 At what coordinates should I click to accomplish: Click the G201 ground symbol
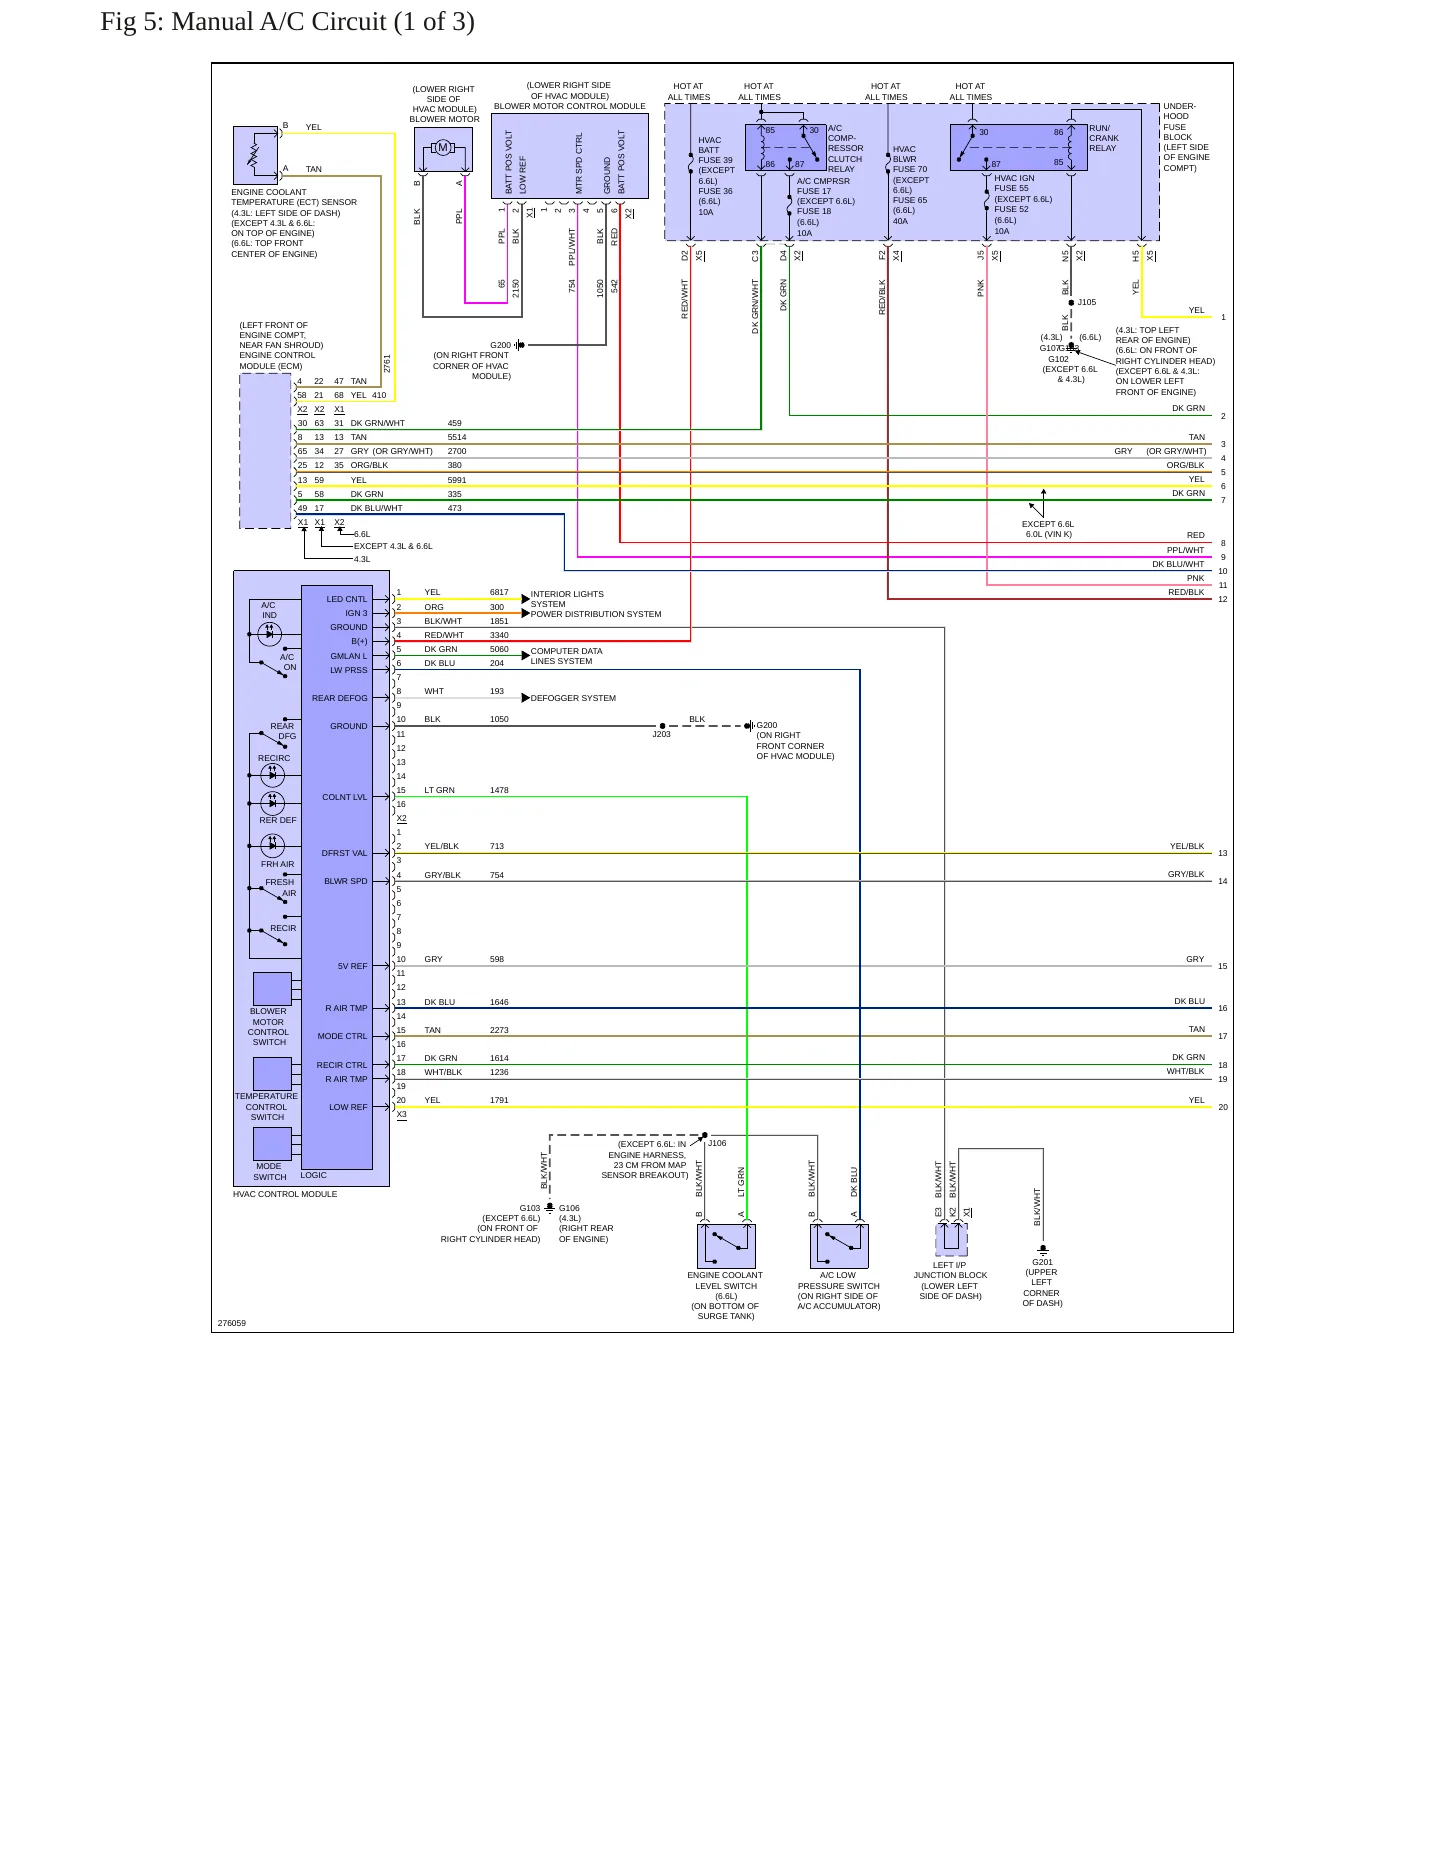(x=1043, y=1249)
